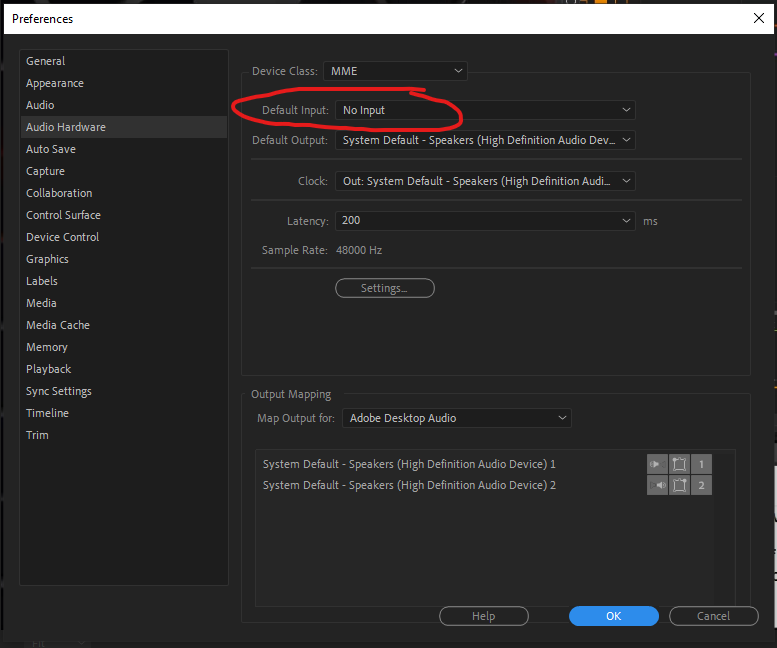Confirm with the OK button

point(613,616)
